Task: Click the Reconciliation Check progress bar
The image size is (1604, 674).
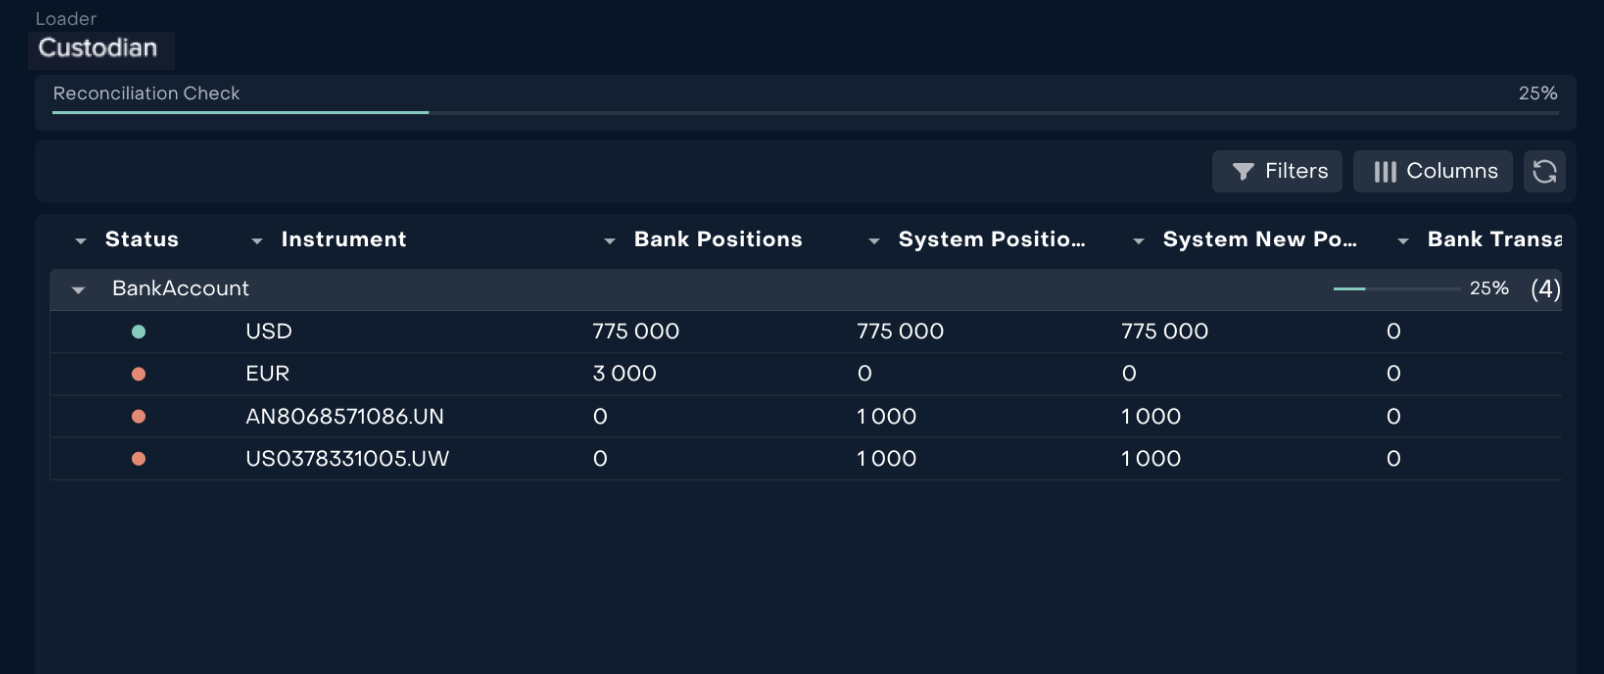Action: coord(805,112)
